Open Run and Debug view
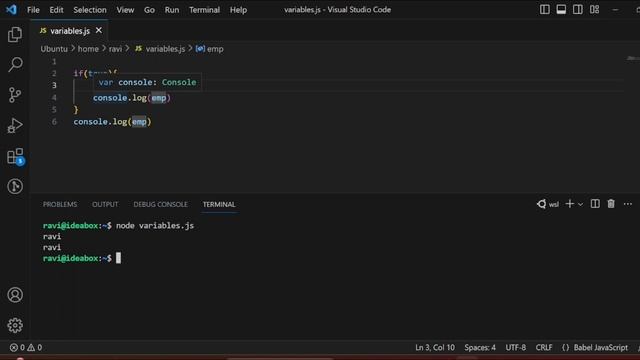 (15, 125)
